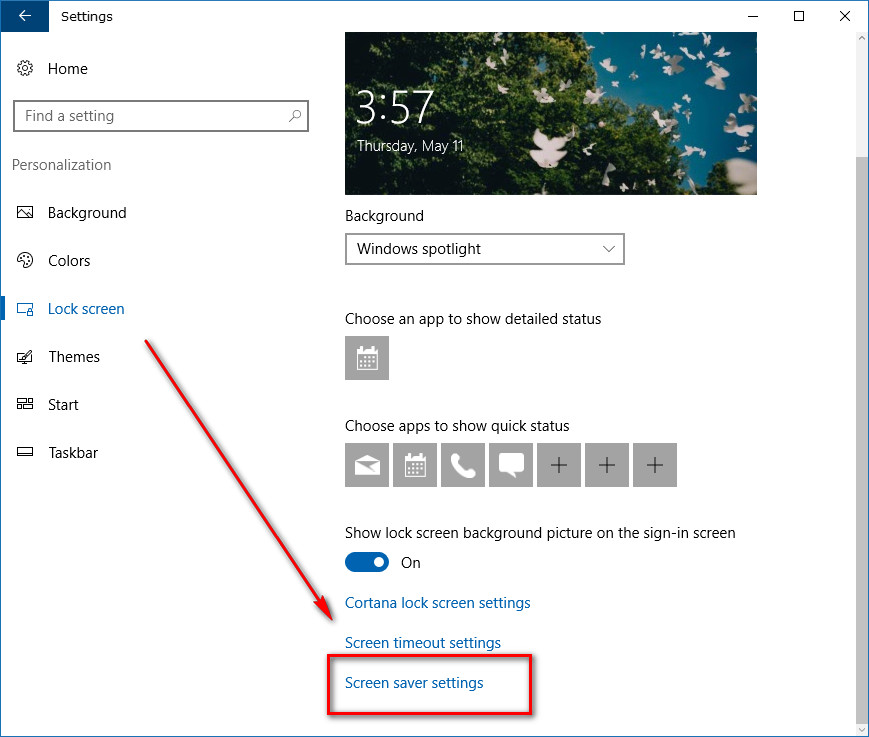The height and width of the screenshot is (737, 869).
Task: Click the back arrow in the Settings title bar
Action: pyautogui.click(x=23, y=16)
